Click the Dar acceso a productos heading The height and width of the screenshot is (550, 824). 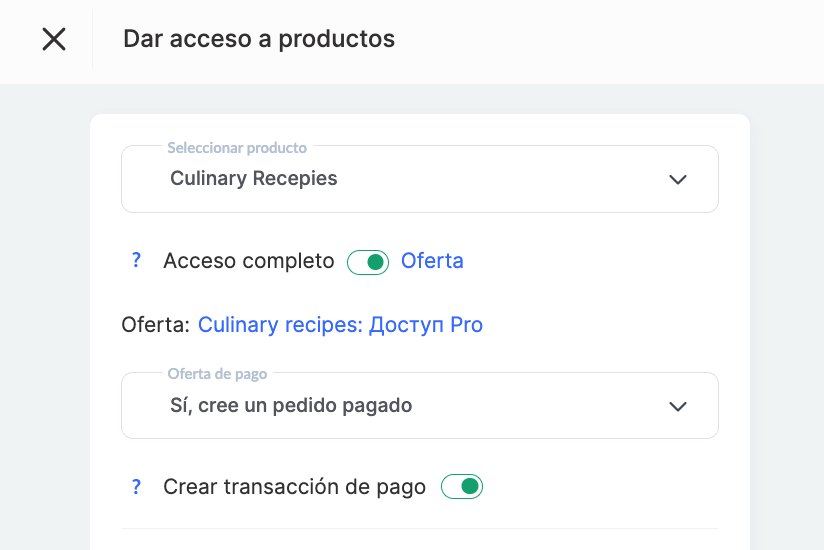pyautogui.click(x=258, y=39)
